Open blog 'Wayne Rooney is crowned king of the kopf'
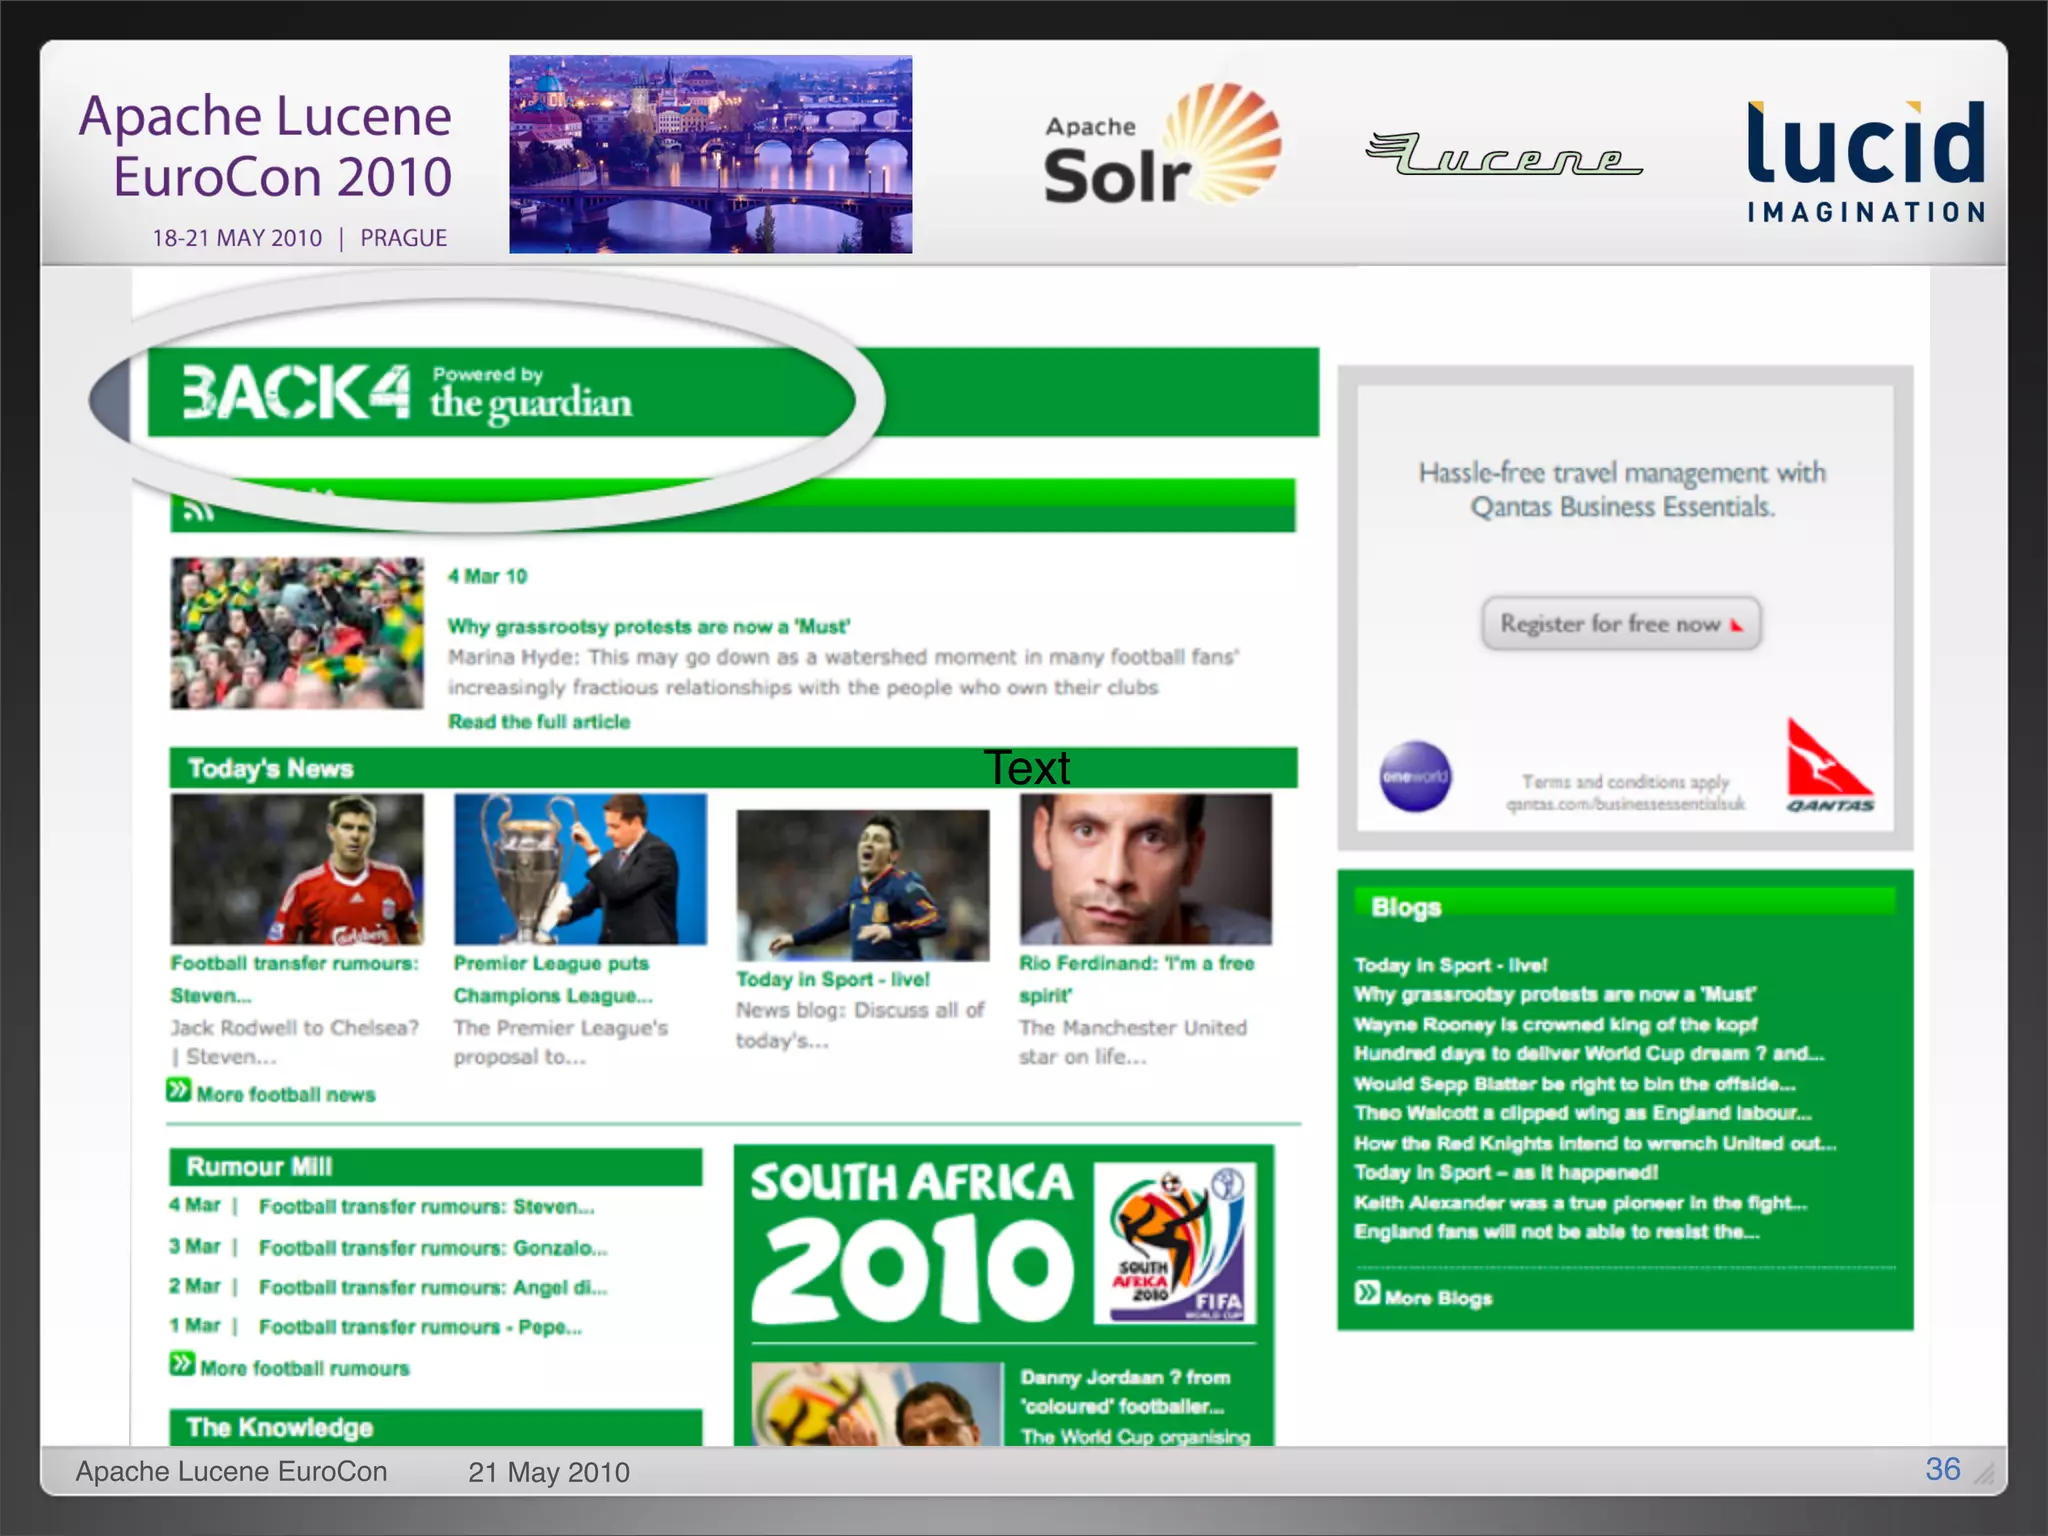This screenshot has height=1536, width=2048. 1555,1024
